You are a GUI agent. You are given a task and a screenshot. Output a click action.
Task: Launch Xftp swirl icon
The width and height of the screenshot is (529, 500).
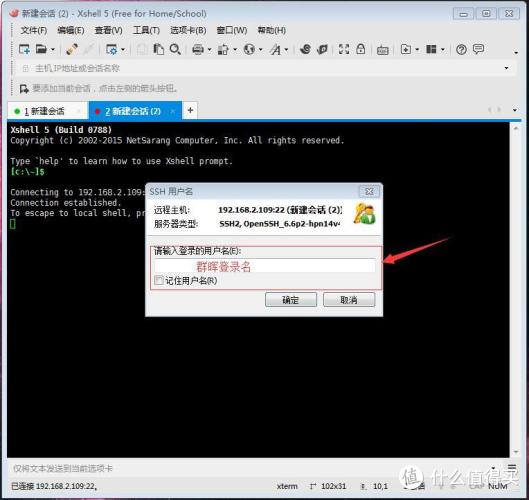pos(305,50)
